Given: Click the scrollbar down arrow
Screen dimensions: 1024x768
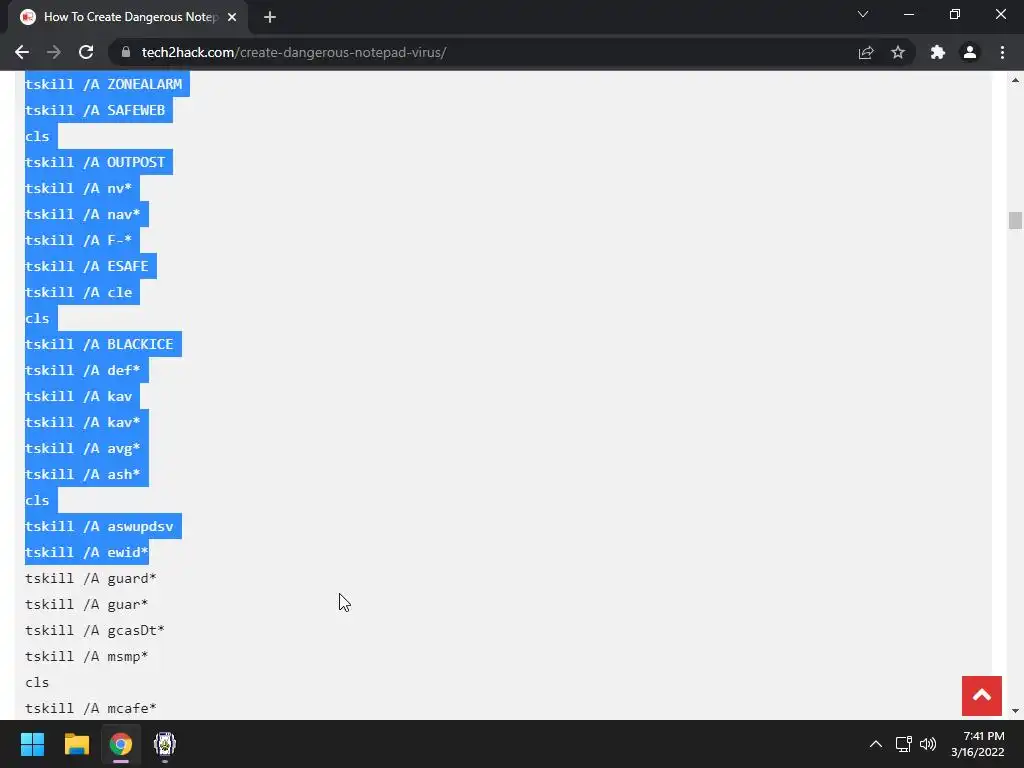Looking at the screenshot, I should coord(1015,711).
